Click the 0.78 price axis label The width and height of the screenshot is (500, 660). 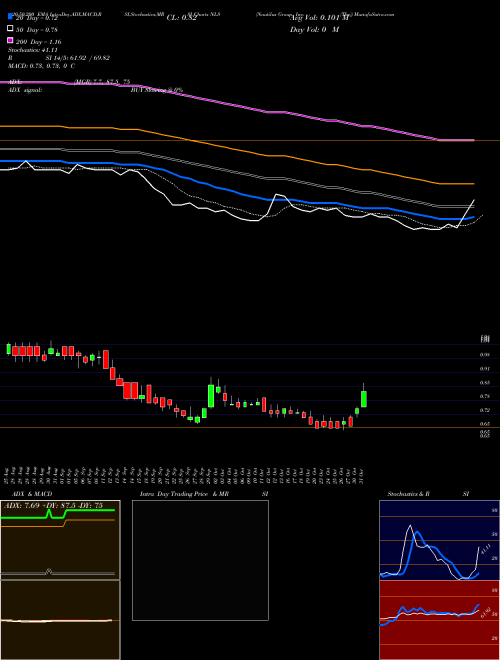click(484, 396)
